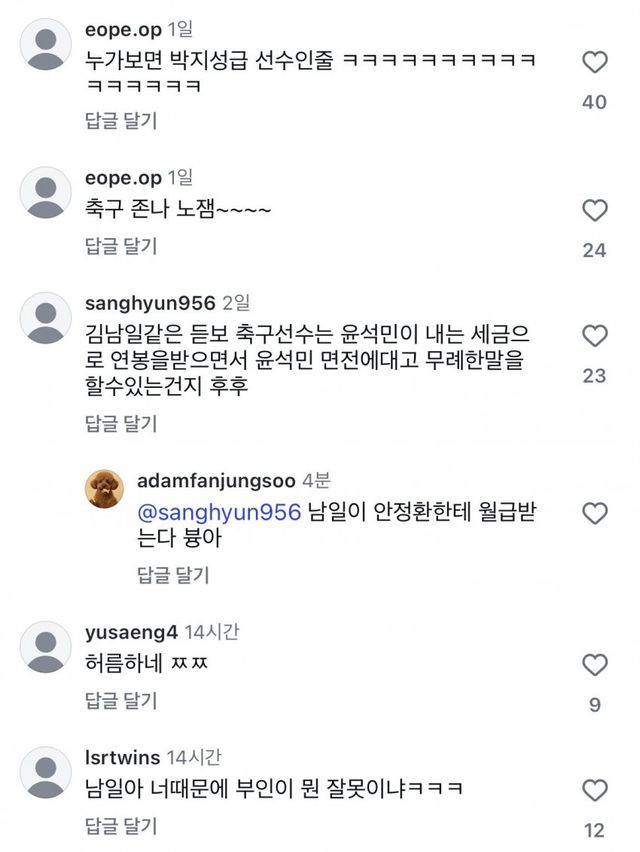Heart yusaeng4's 허름하네 comment

click(594, 665)
